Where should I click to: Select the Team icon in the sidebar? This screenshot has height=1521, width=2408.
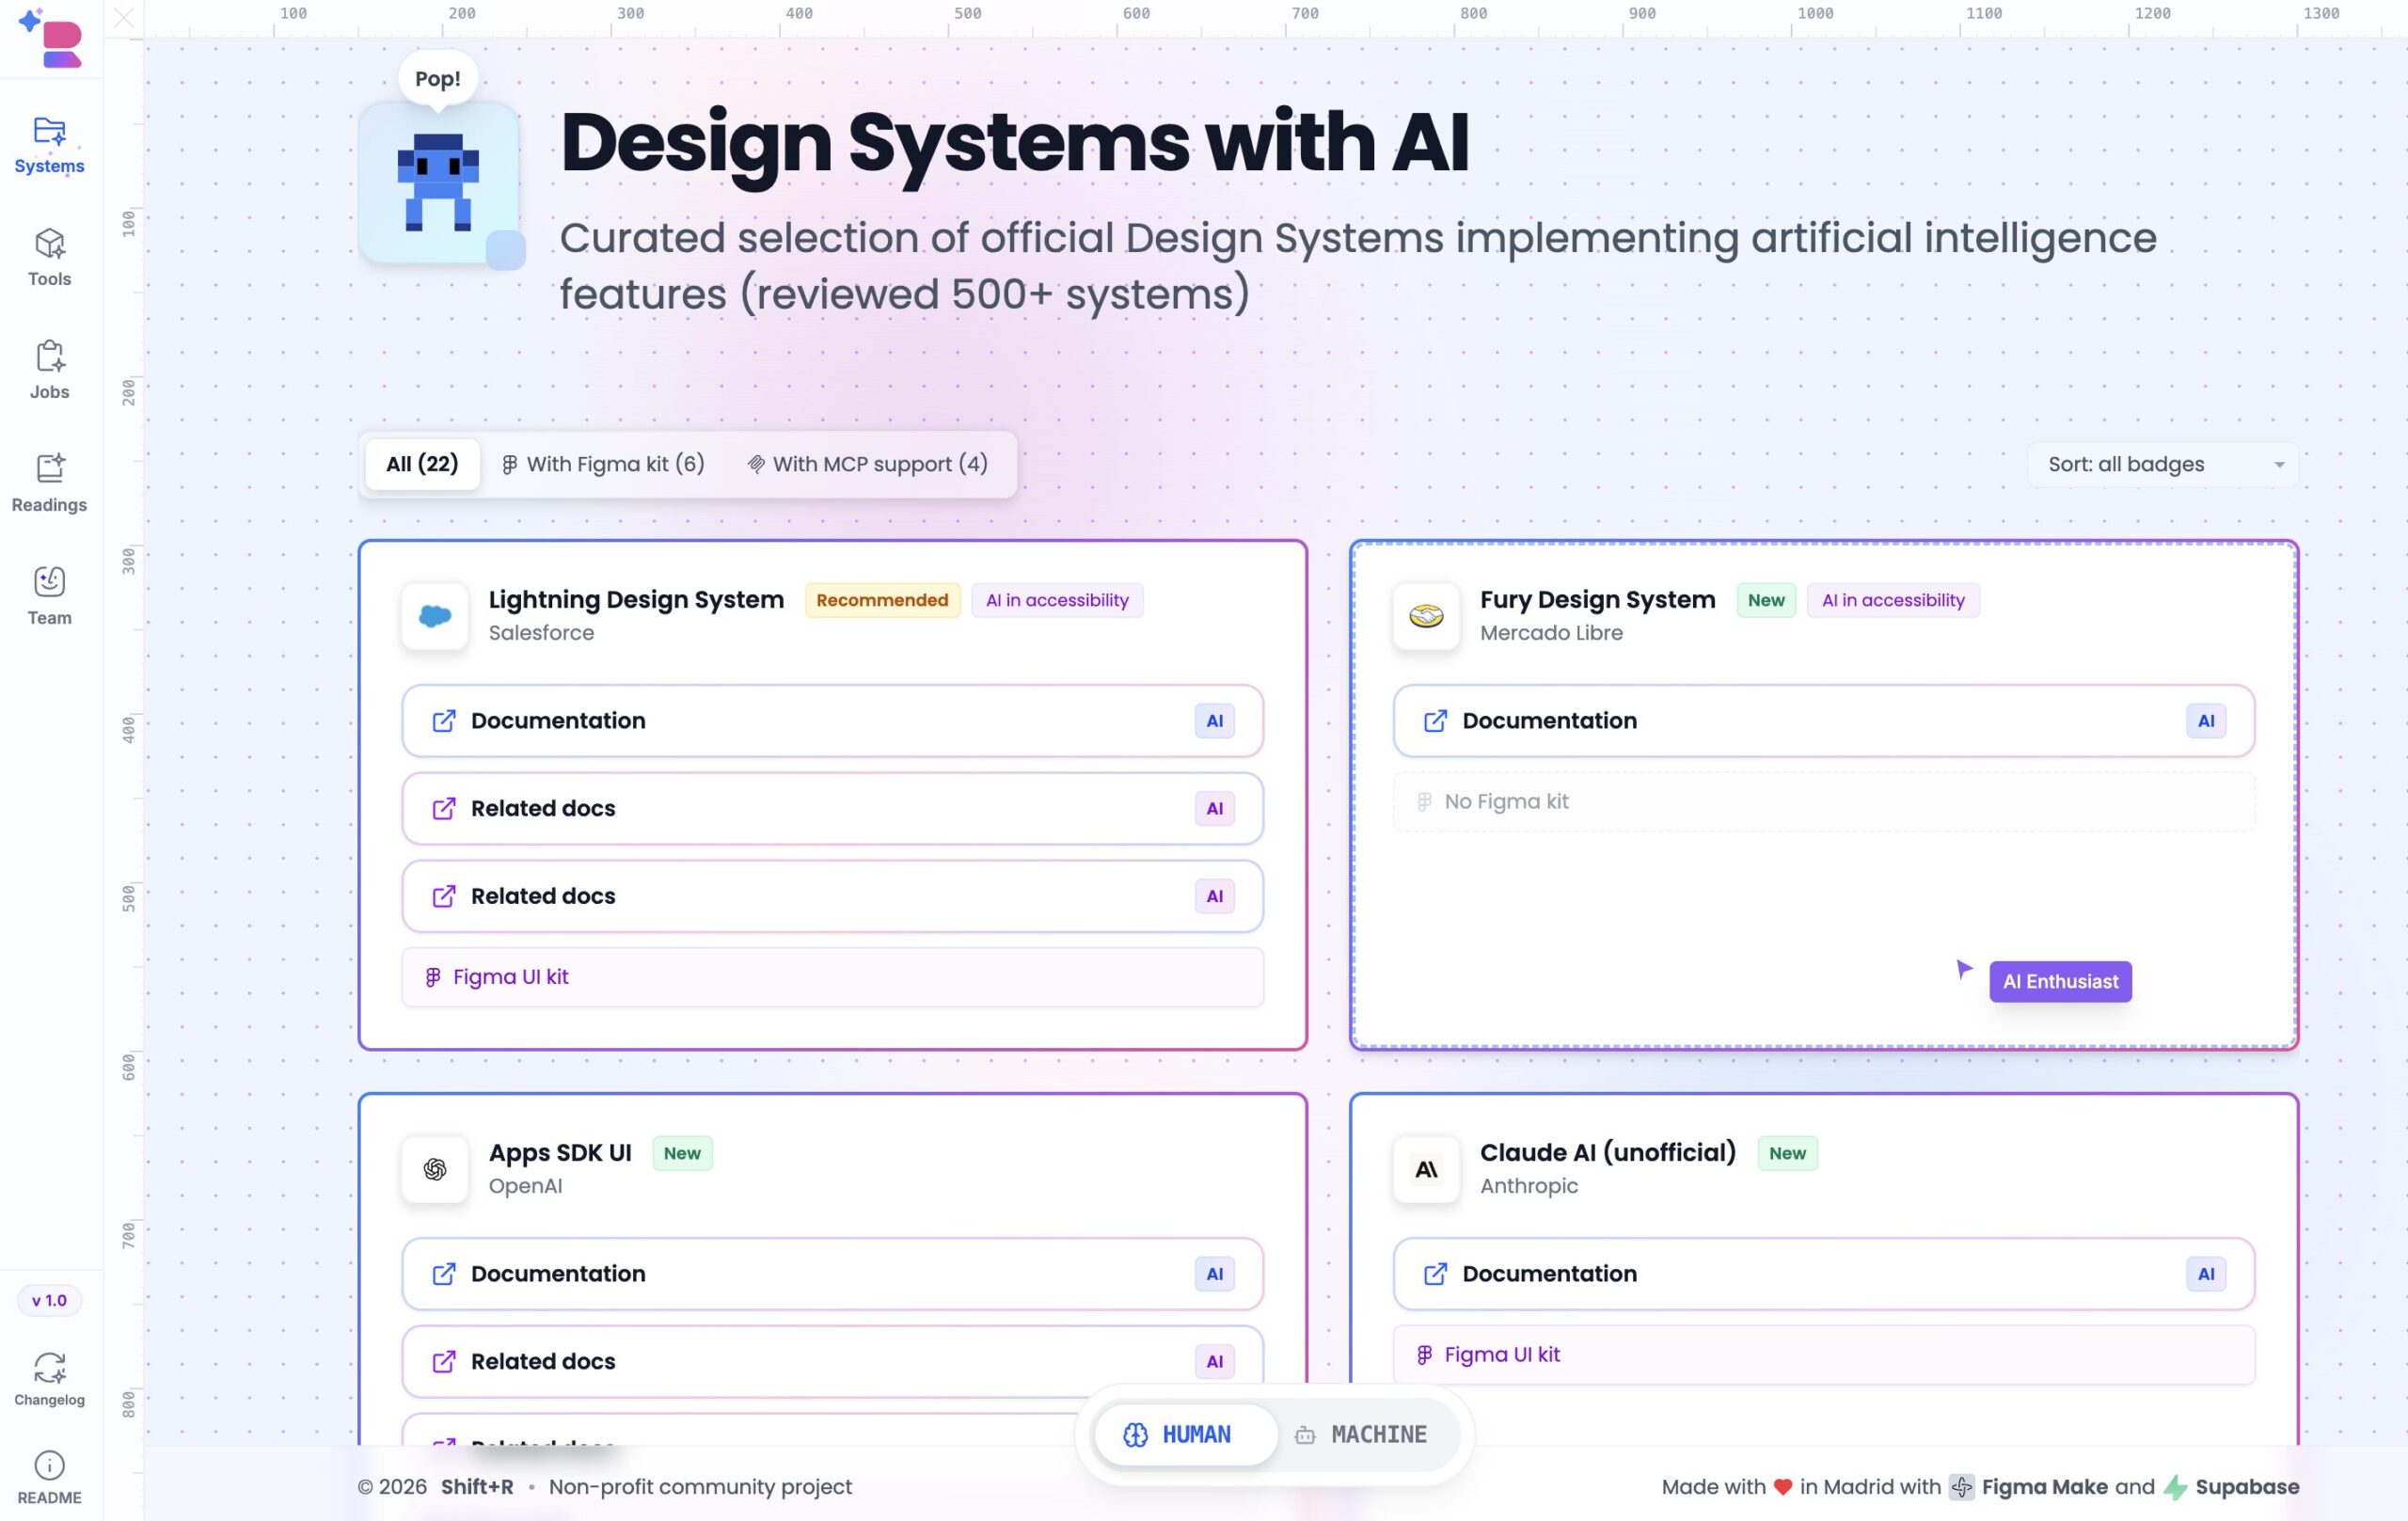49,595
